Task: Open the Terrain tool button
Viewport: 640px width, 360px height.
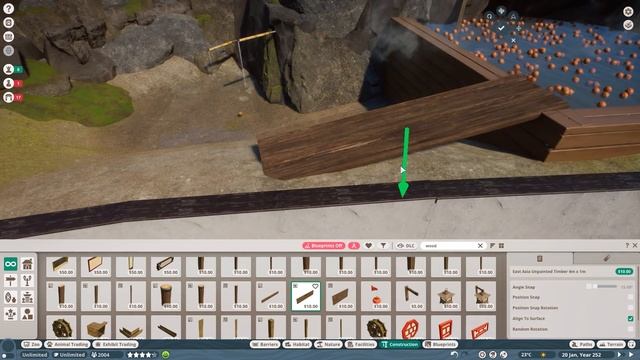Action: pos(611,344)
